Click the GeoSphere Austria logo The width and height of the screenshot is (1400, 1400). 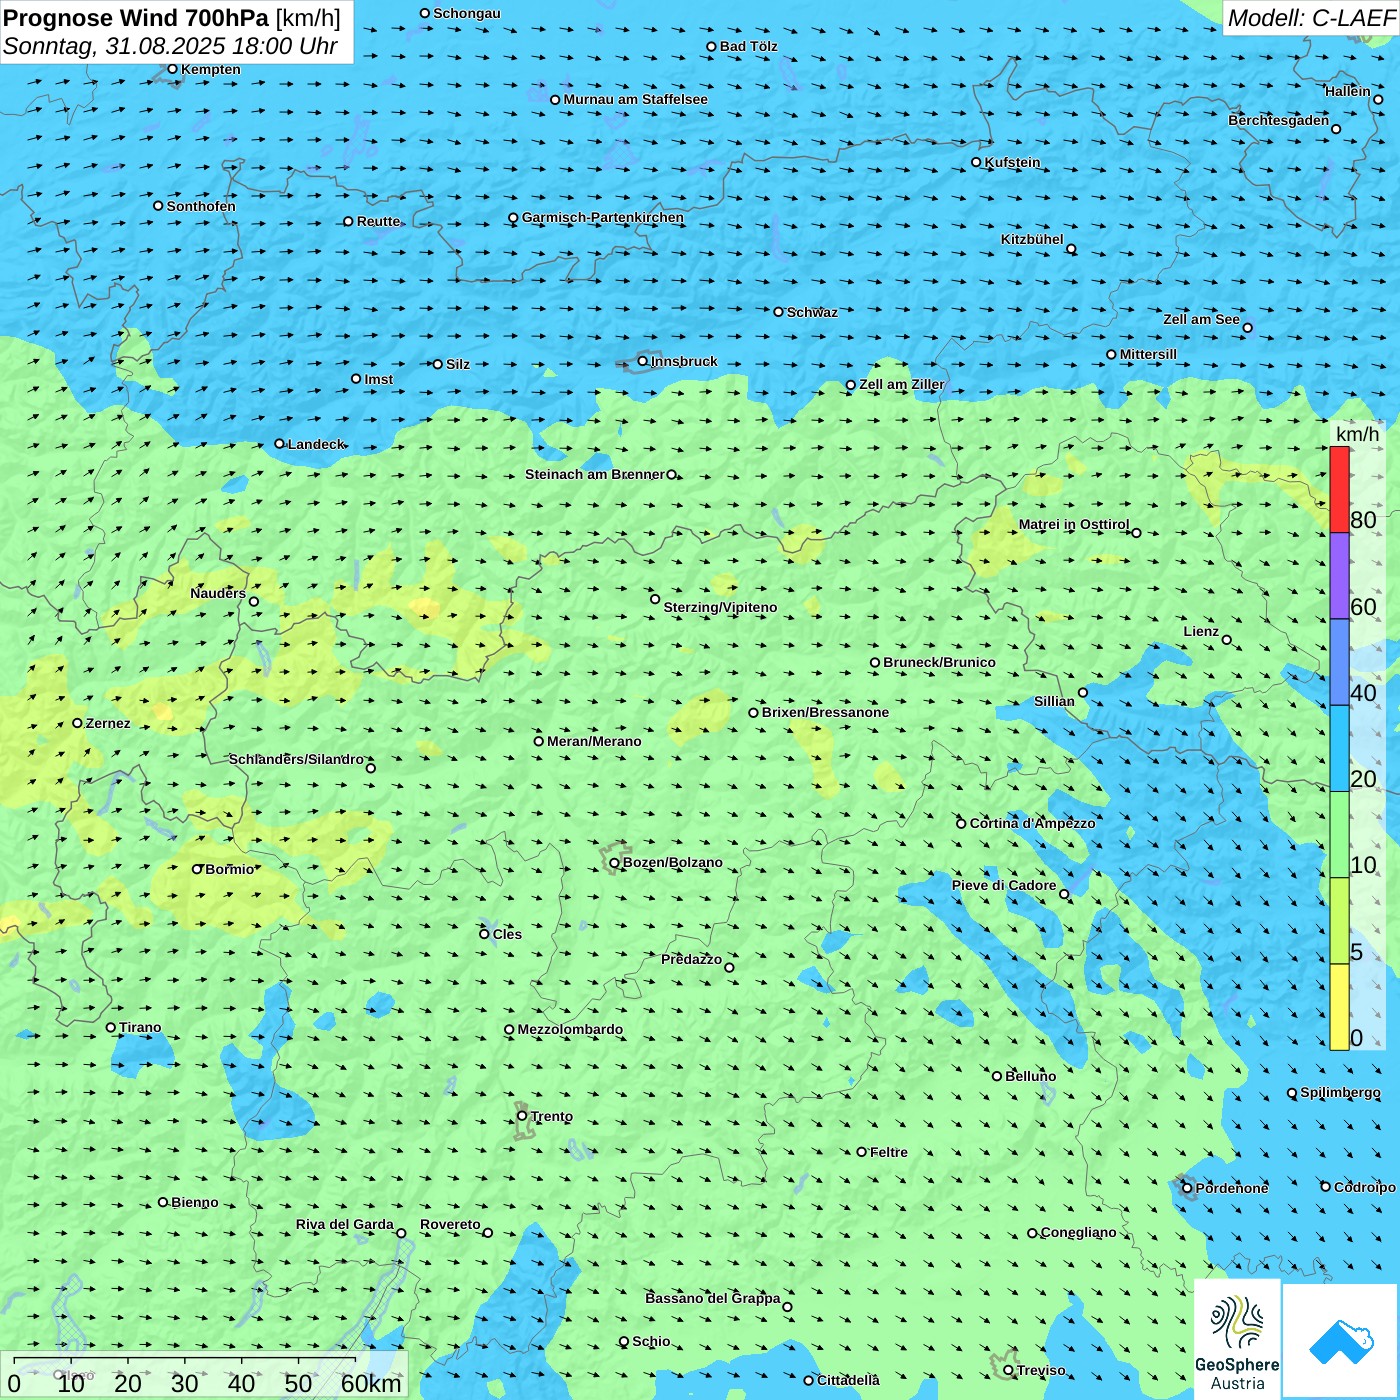click(1237, 1340)
